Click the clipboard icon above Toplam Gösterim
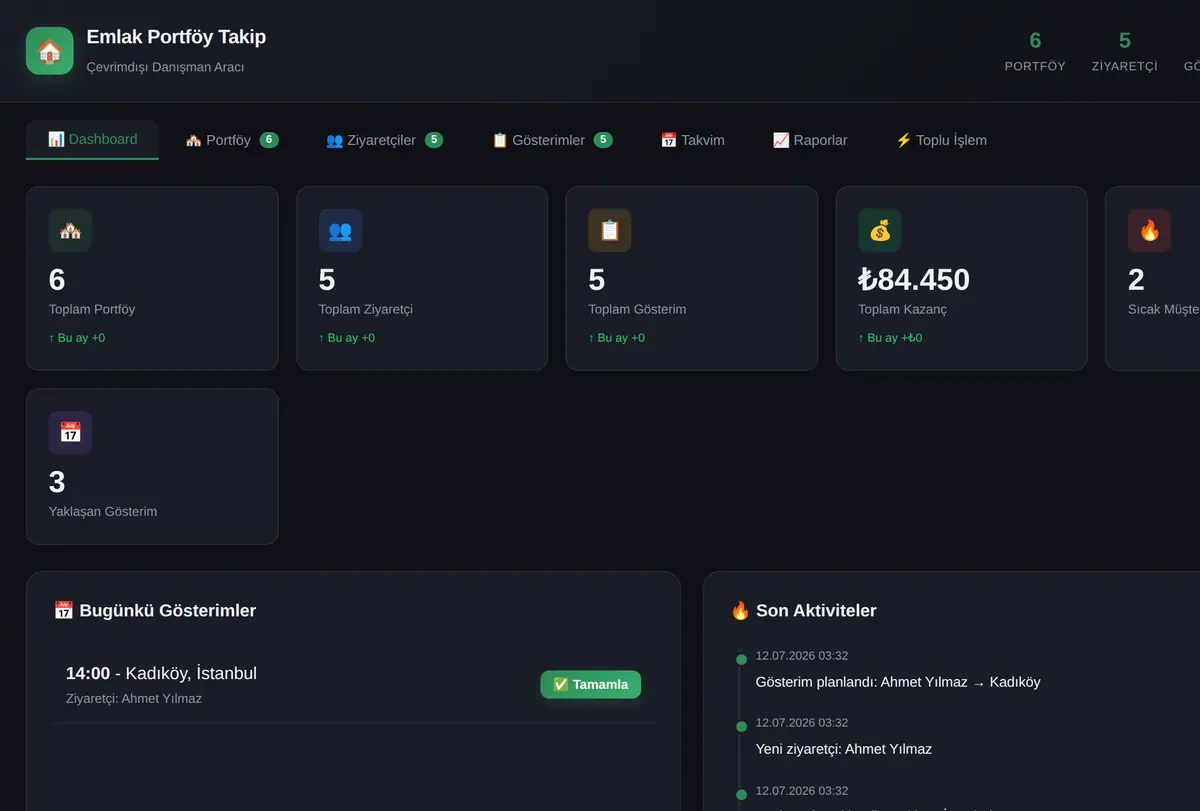Viewport: 1200px width, 811px height. [610, 230]
